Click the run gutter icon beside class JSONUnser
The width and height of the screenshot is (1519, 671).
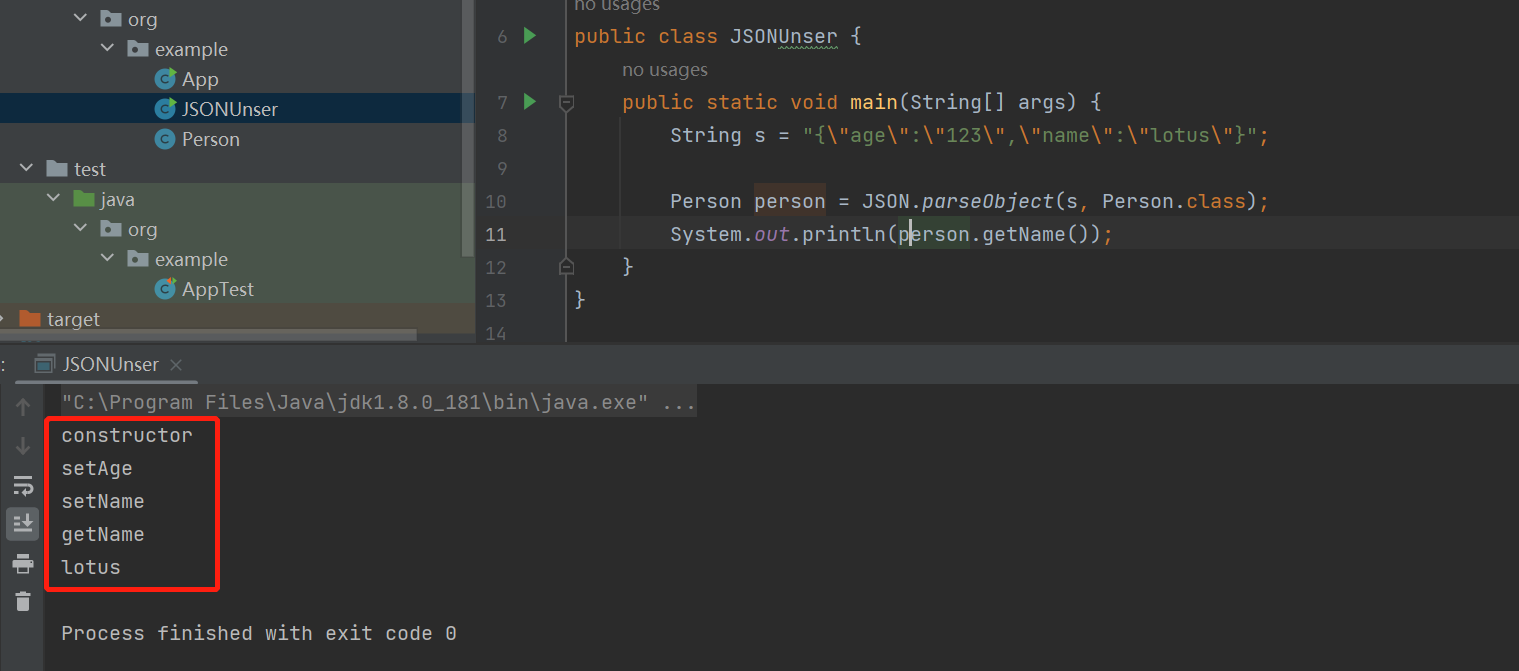(x=530, y=37)
